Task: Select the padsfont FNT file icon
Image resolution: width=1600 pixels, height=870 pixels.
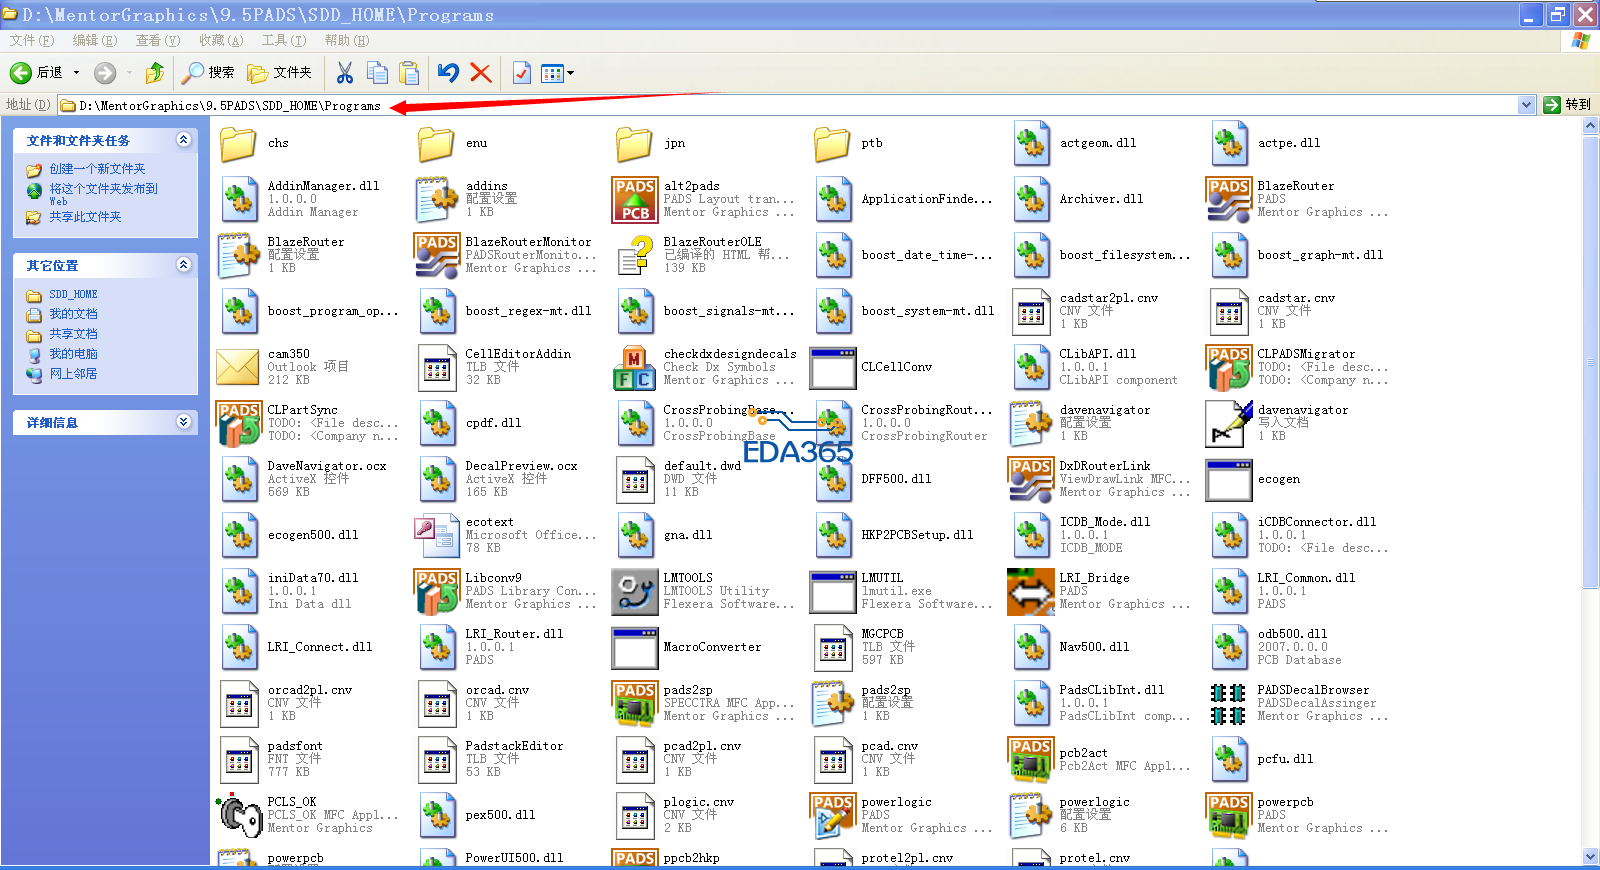Action: (x=238, y=759)
